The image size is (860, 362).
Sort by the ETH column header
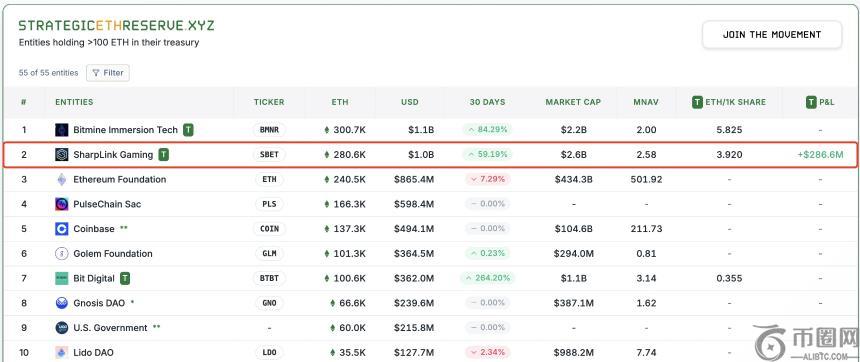click(340, 102)
